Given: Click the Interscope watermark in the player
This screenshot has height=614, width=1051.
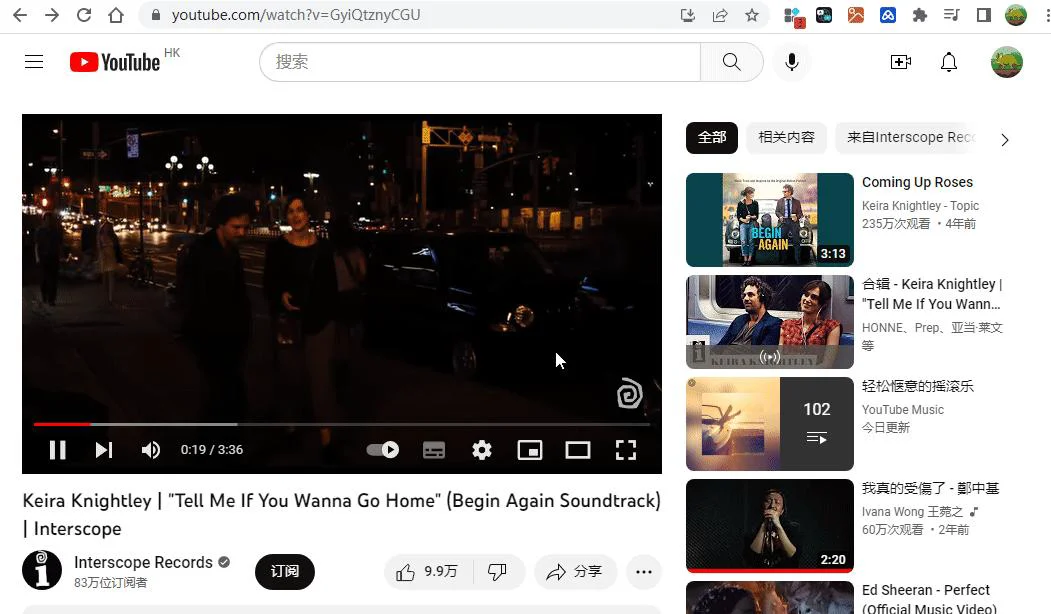Looking at the screenshot, I should [x=629, y=393].
